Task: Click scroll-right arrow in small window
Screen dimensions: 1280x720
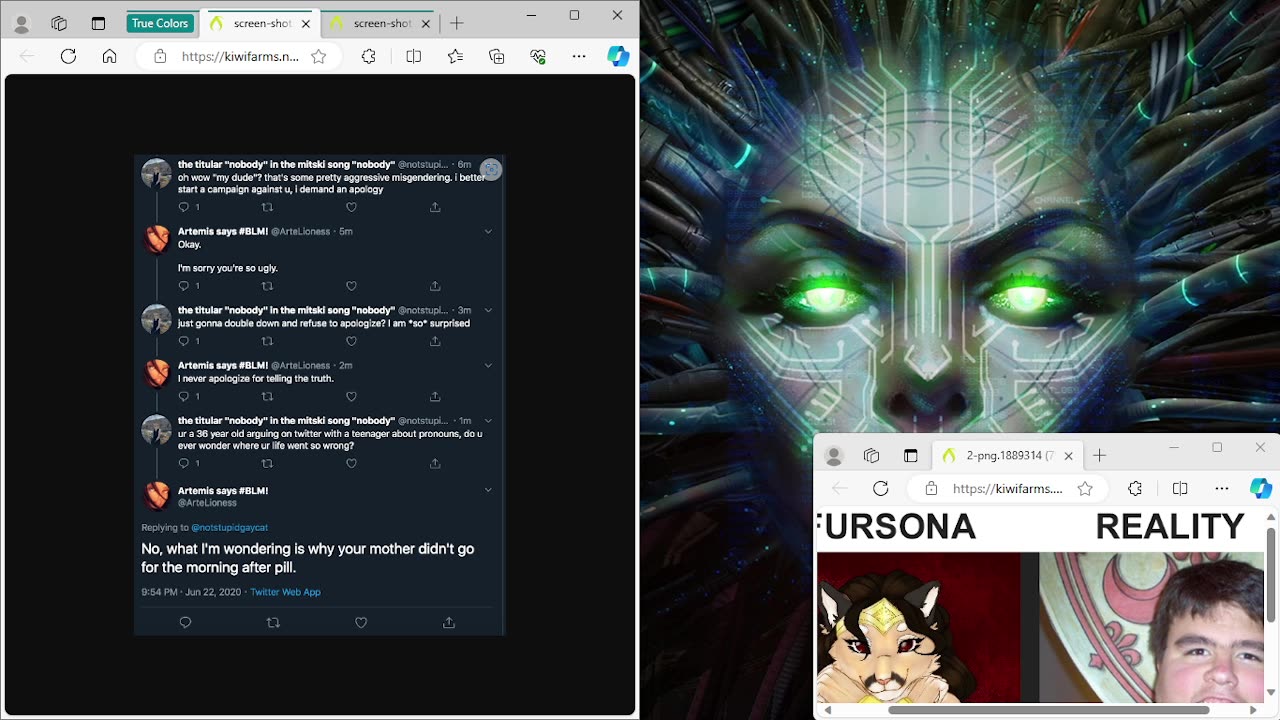Action: pyautogui.click(x=1253, y=711)
